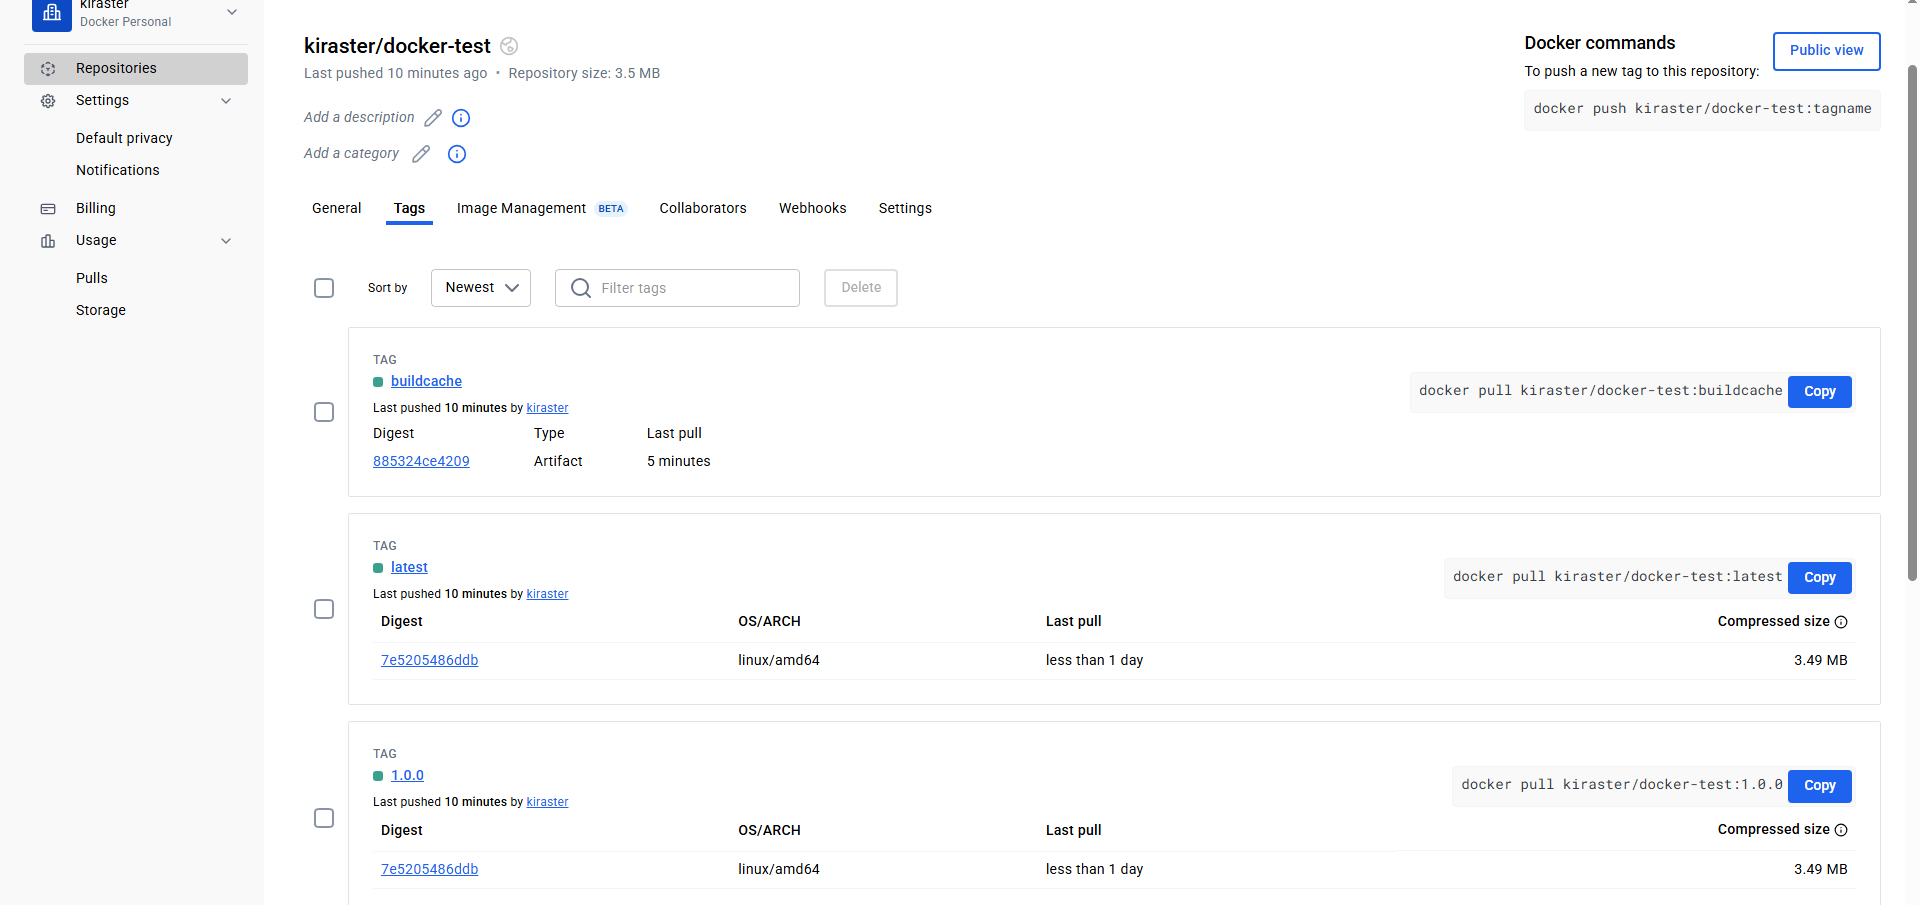Click the docker pull kiraster/docker-test:1.0.0 command text

[x=1621, y=785]
